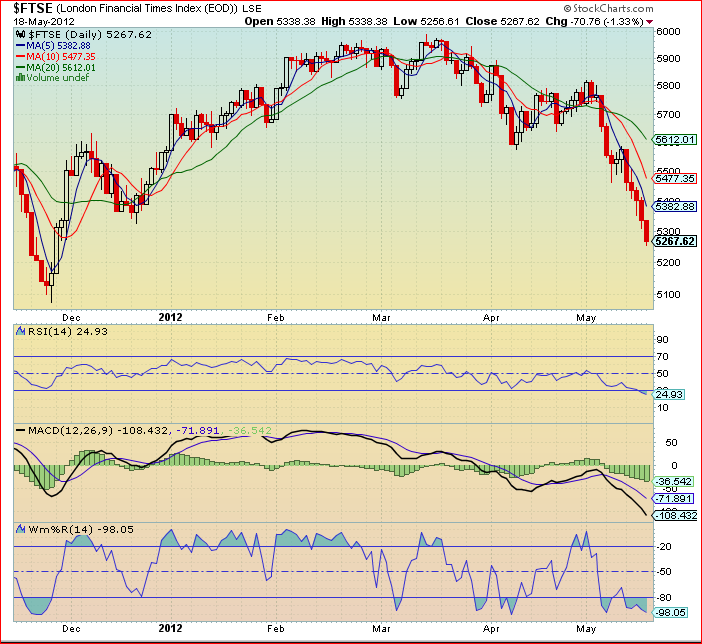Click the green MA(20) legend line marker

coord(21,68)
